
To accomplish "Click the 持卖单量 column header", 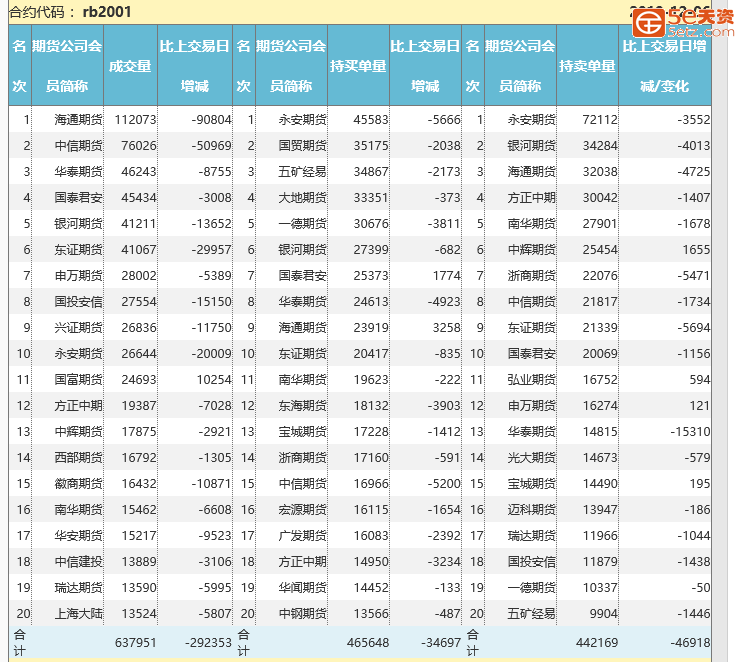I will pyautogui.click(x=587, y=66).
